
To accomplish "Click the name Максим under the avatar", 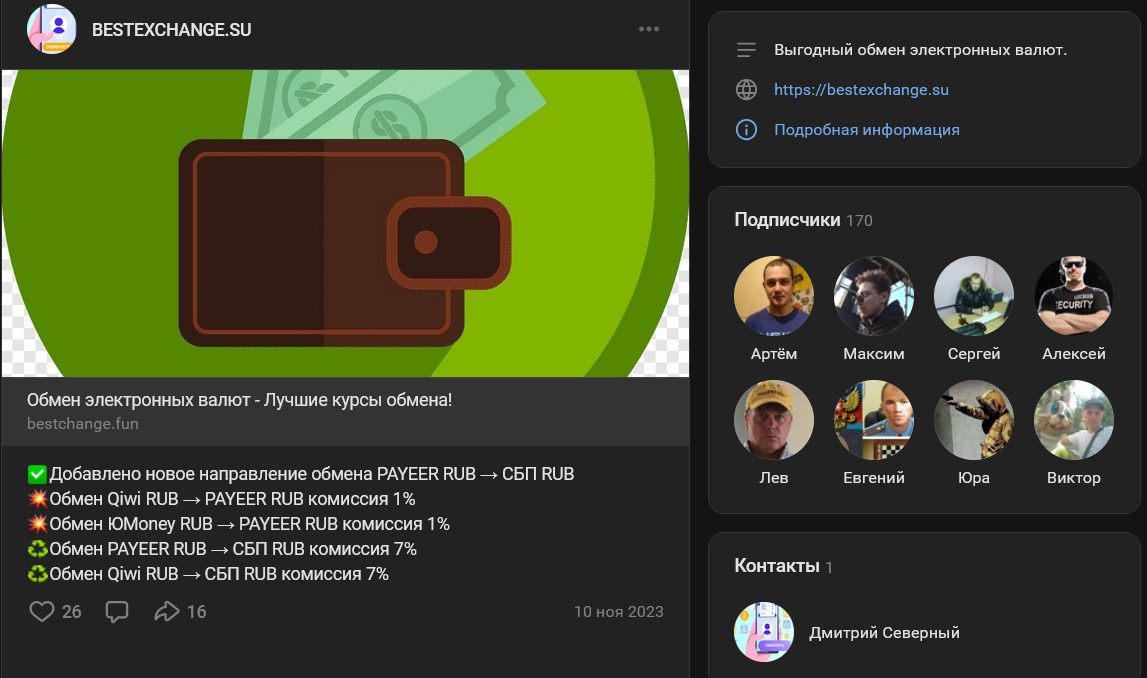I will (x=873, y=354).
